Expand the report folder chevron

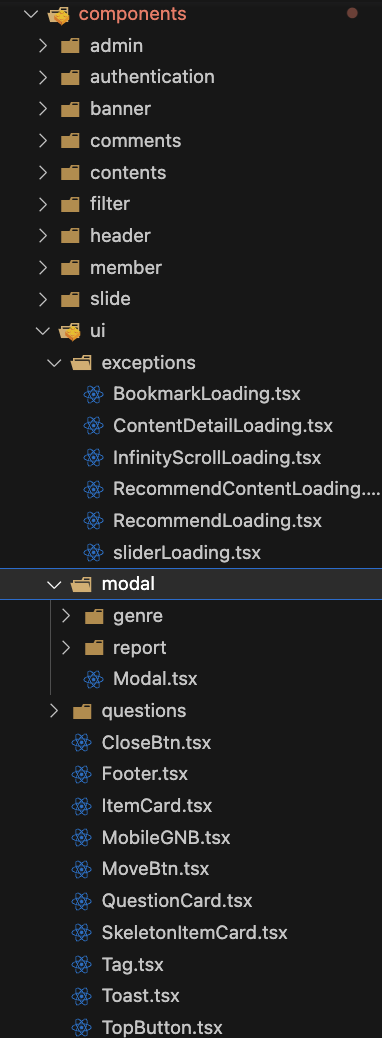coord(66,647)
